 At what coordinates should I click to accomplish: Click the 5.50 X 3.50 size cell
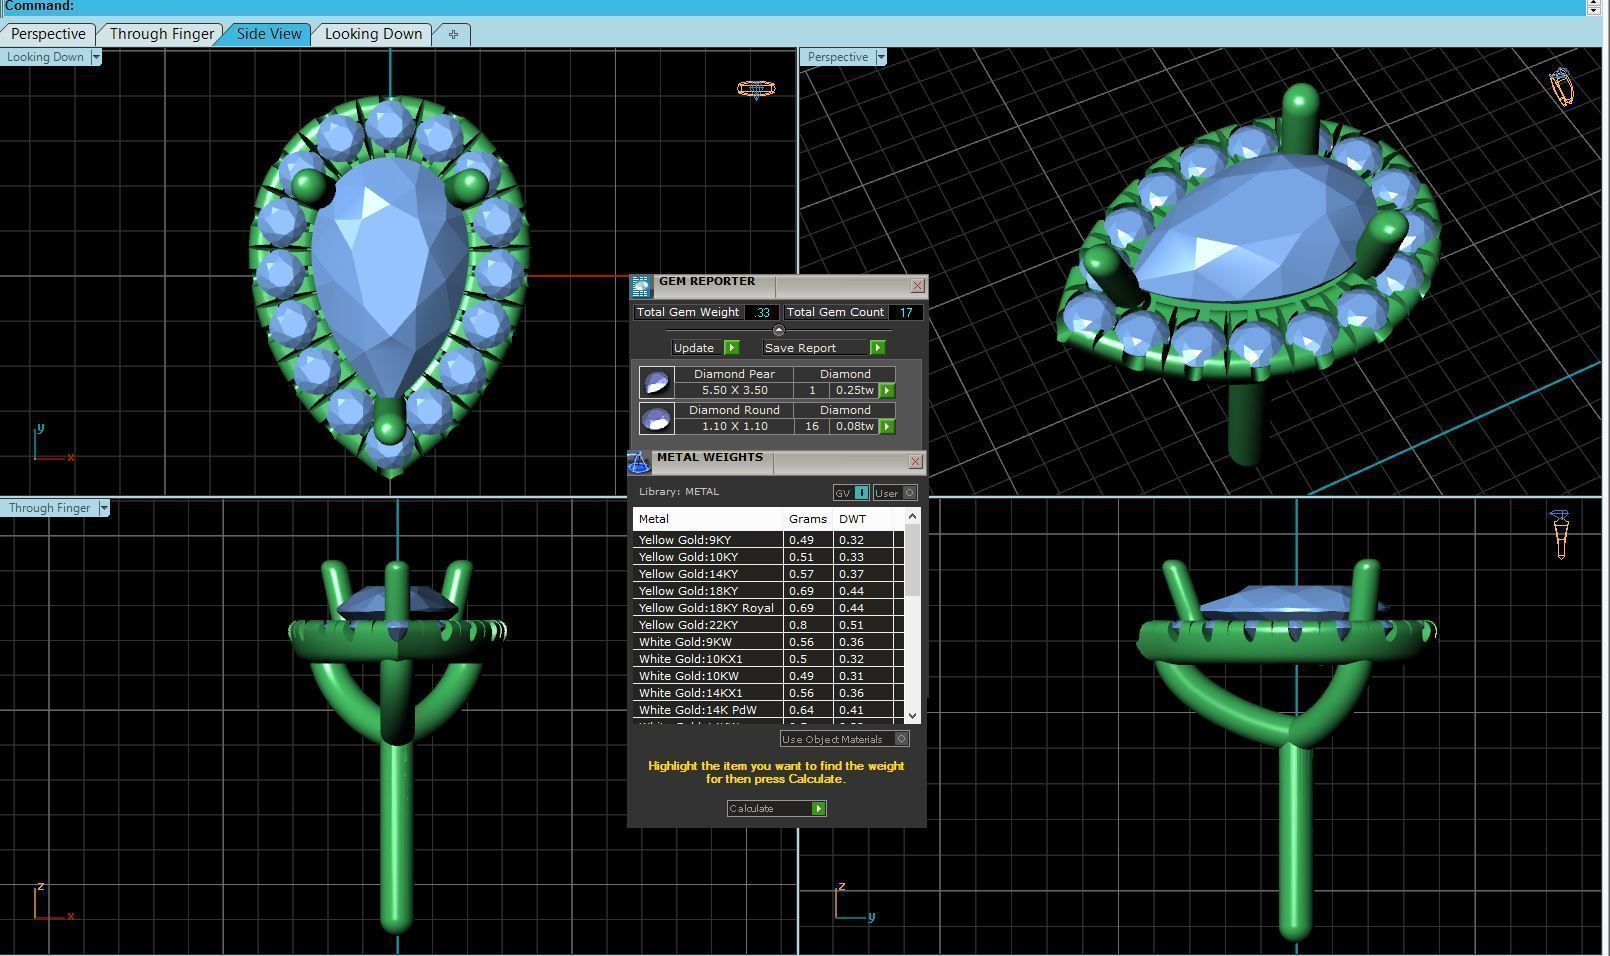tap(734, 391)
